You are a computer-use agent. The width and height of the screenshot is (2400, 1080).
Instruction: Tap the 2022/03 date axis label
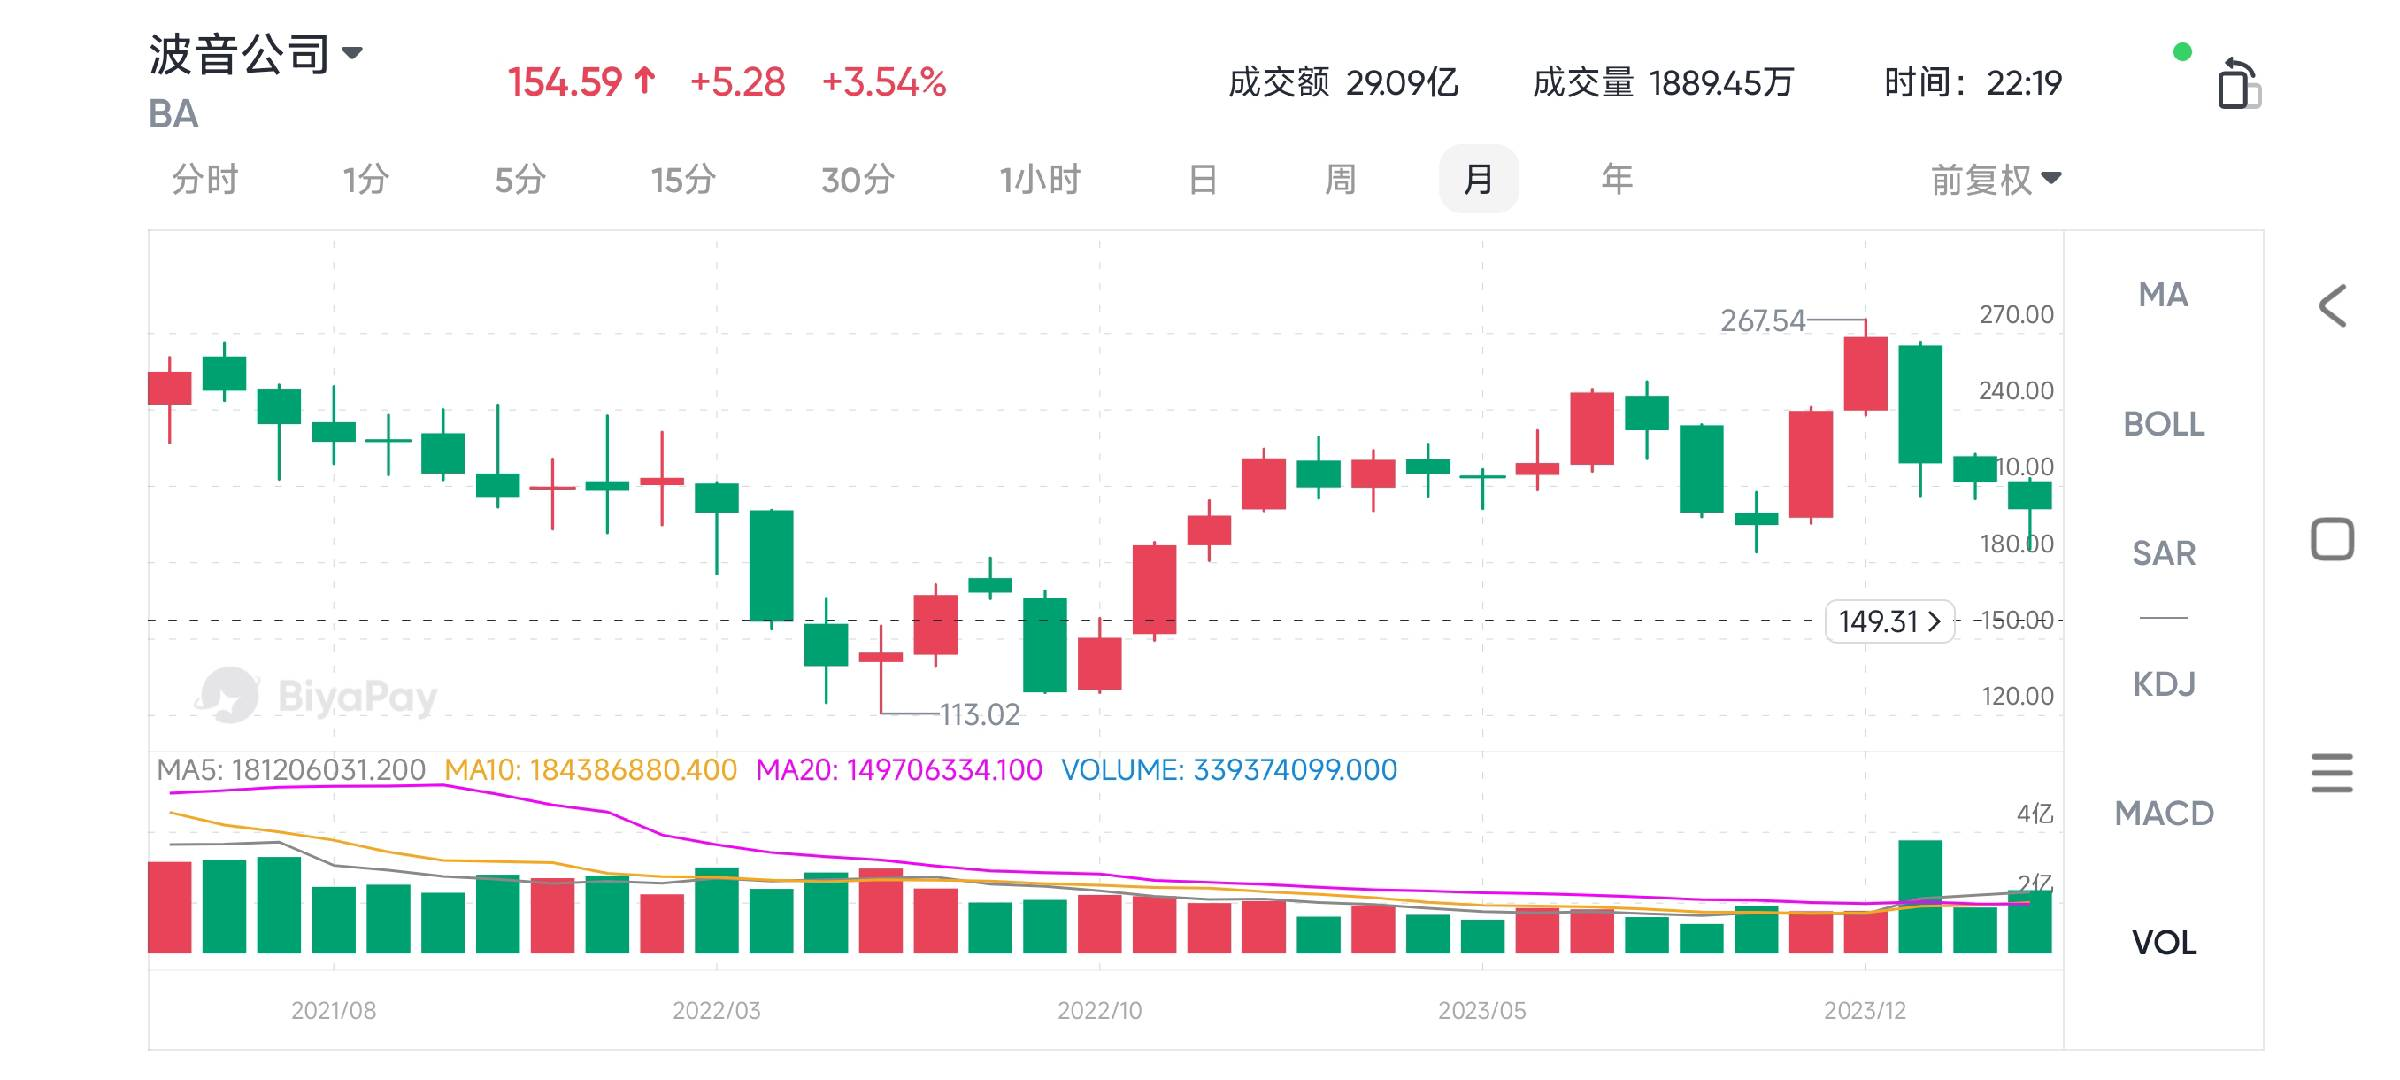click(716, 1011)
